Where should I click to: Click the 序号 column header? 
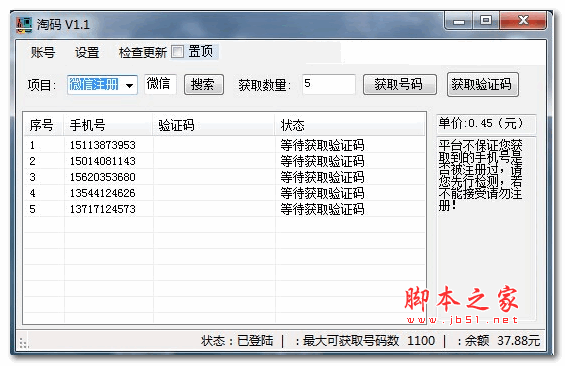pos(44,125)
